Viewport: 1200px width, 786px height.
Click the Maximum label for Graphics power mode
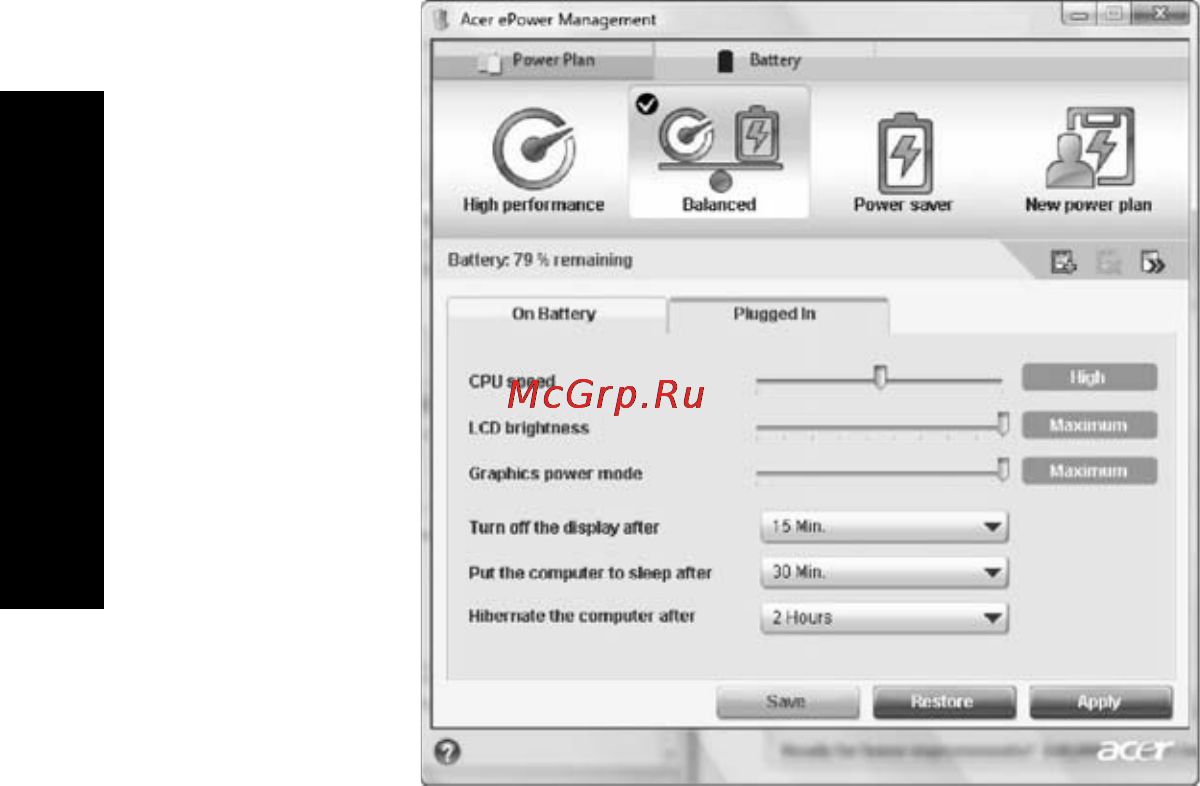tap(1089, 471)
